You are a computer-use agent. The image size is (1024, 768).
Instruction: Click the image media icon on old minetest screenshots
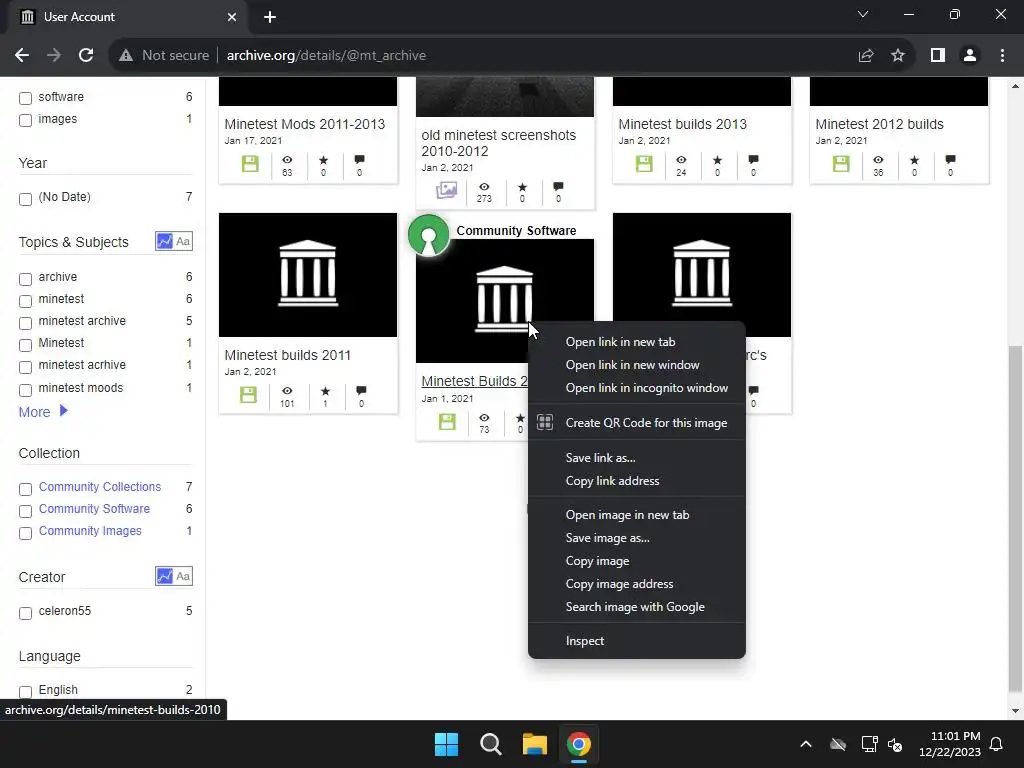point(447,190)
